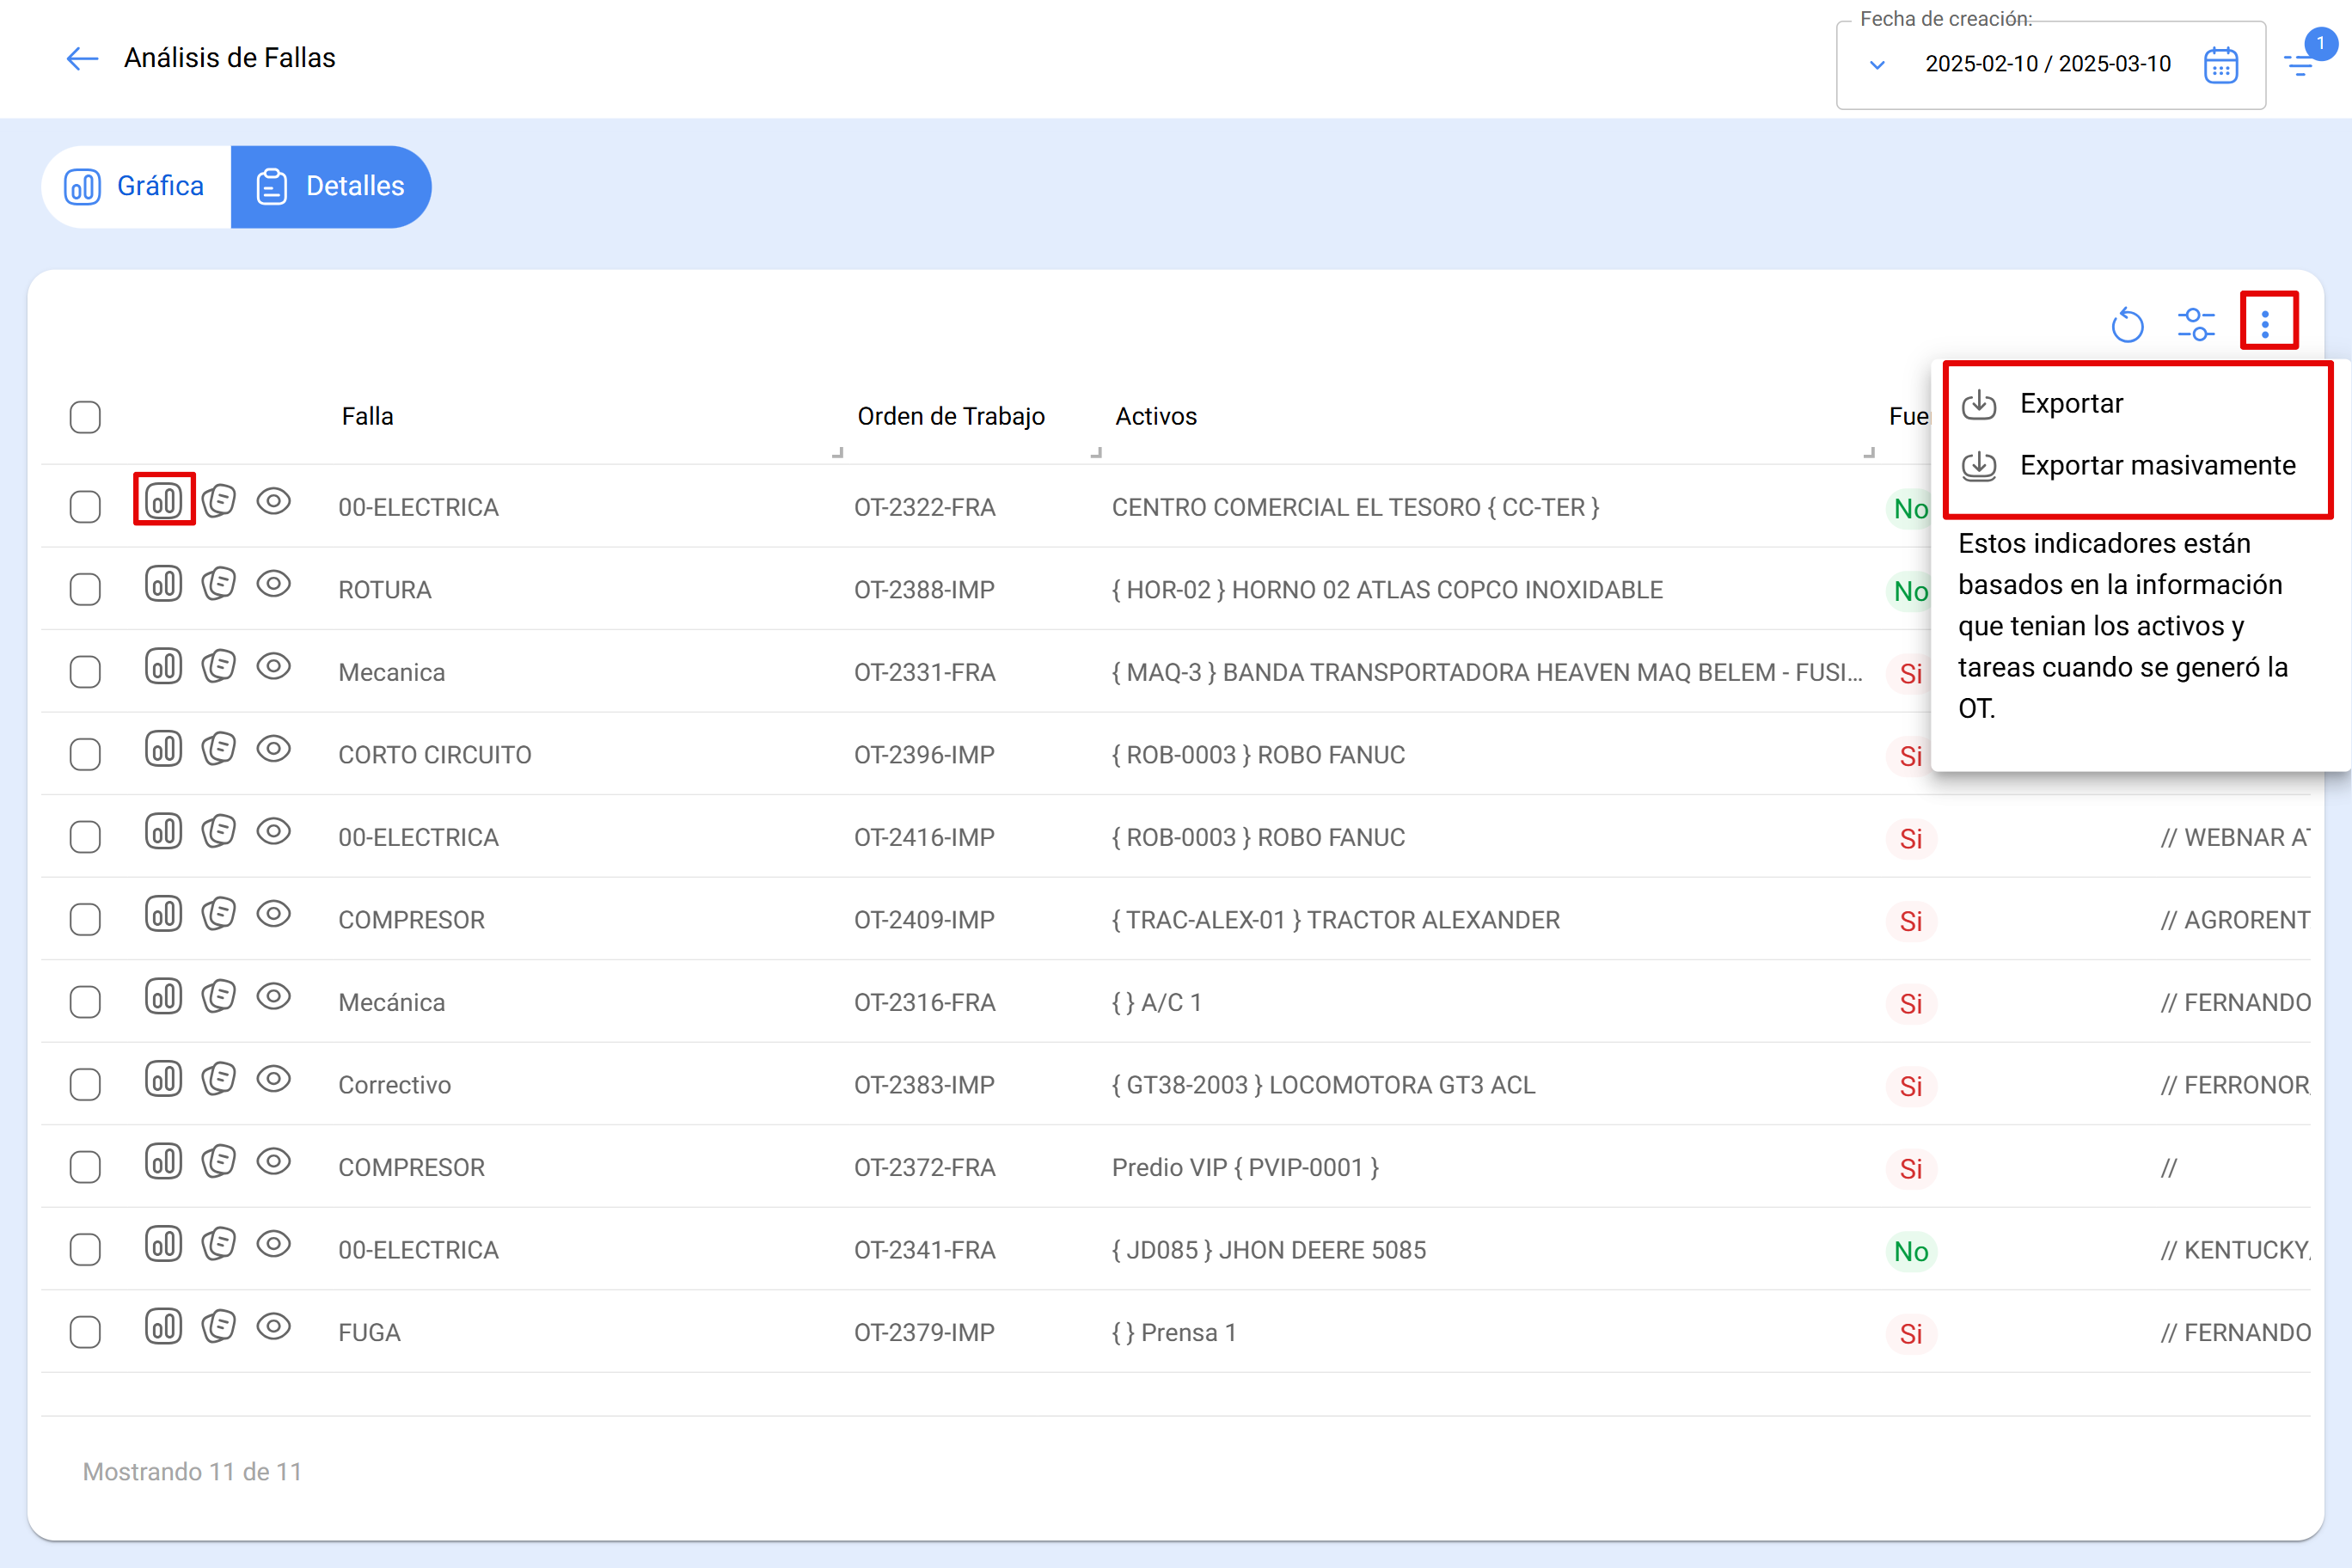The height and width of the screenshot is (1568, 2352).
Task: Refresh the failures table
Action: pyautogui.click(x=2127, y=324)
